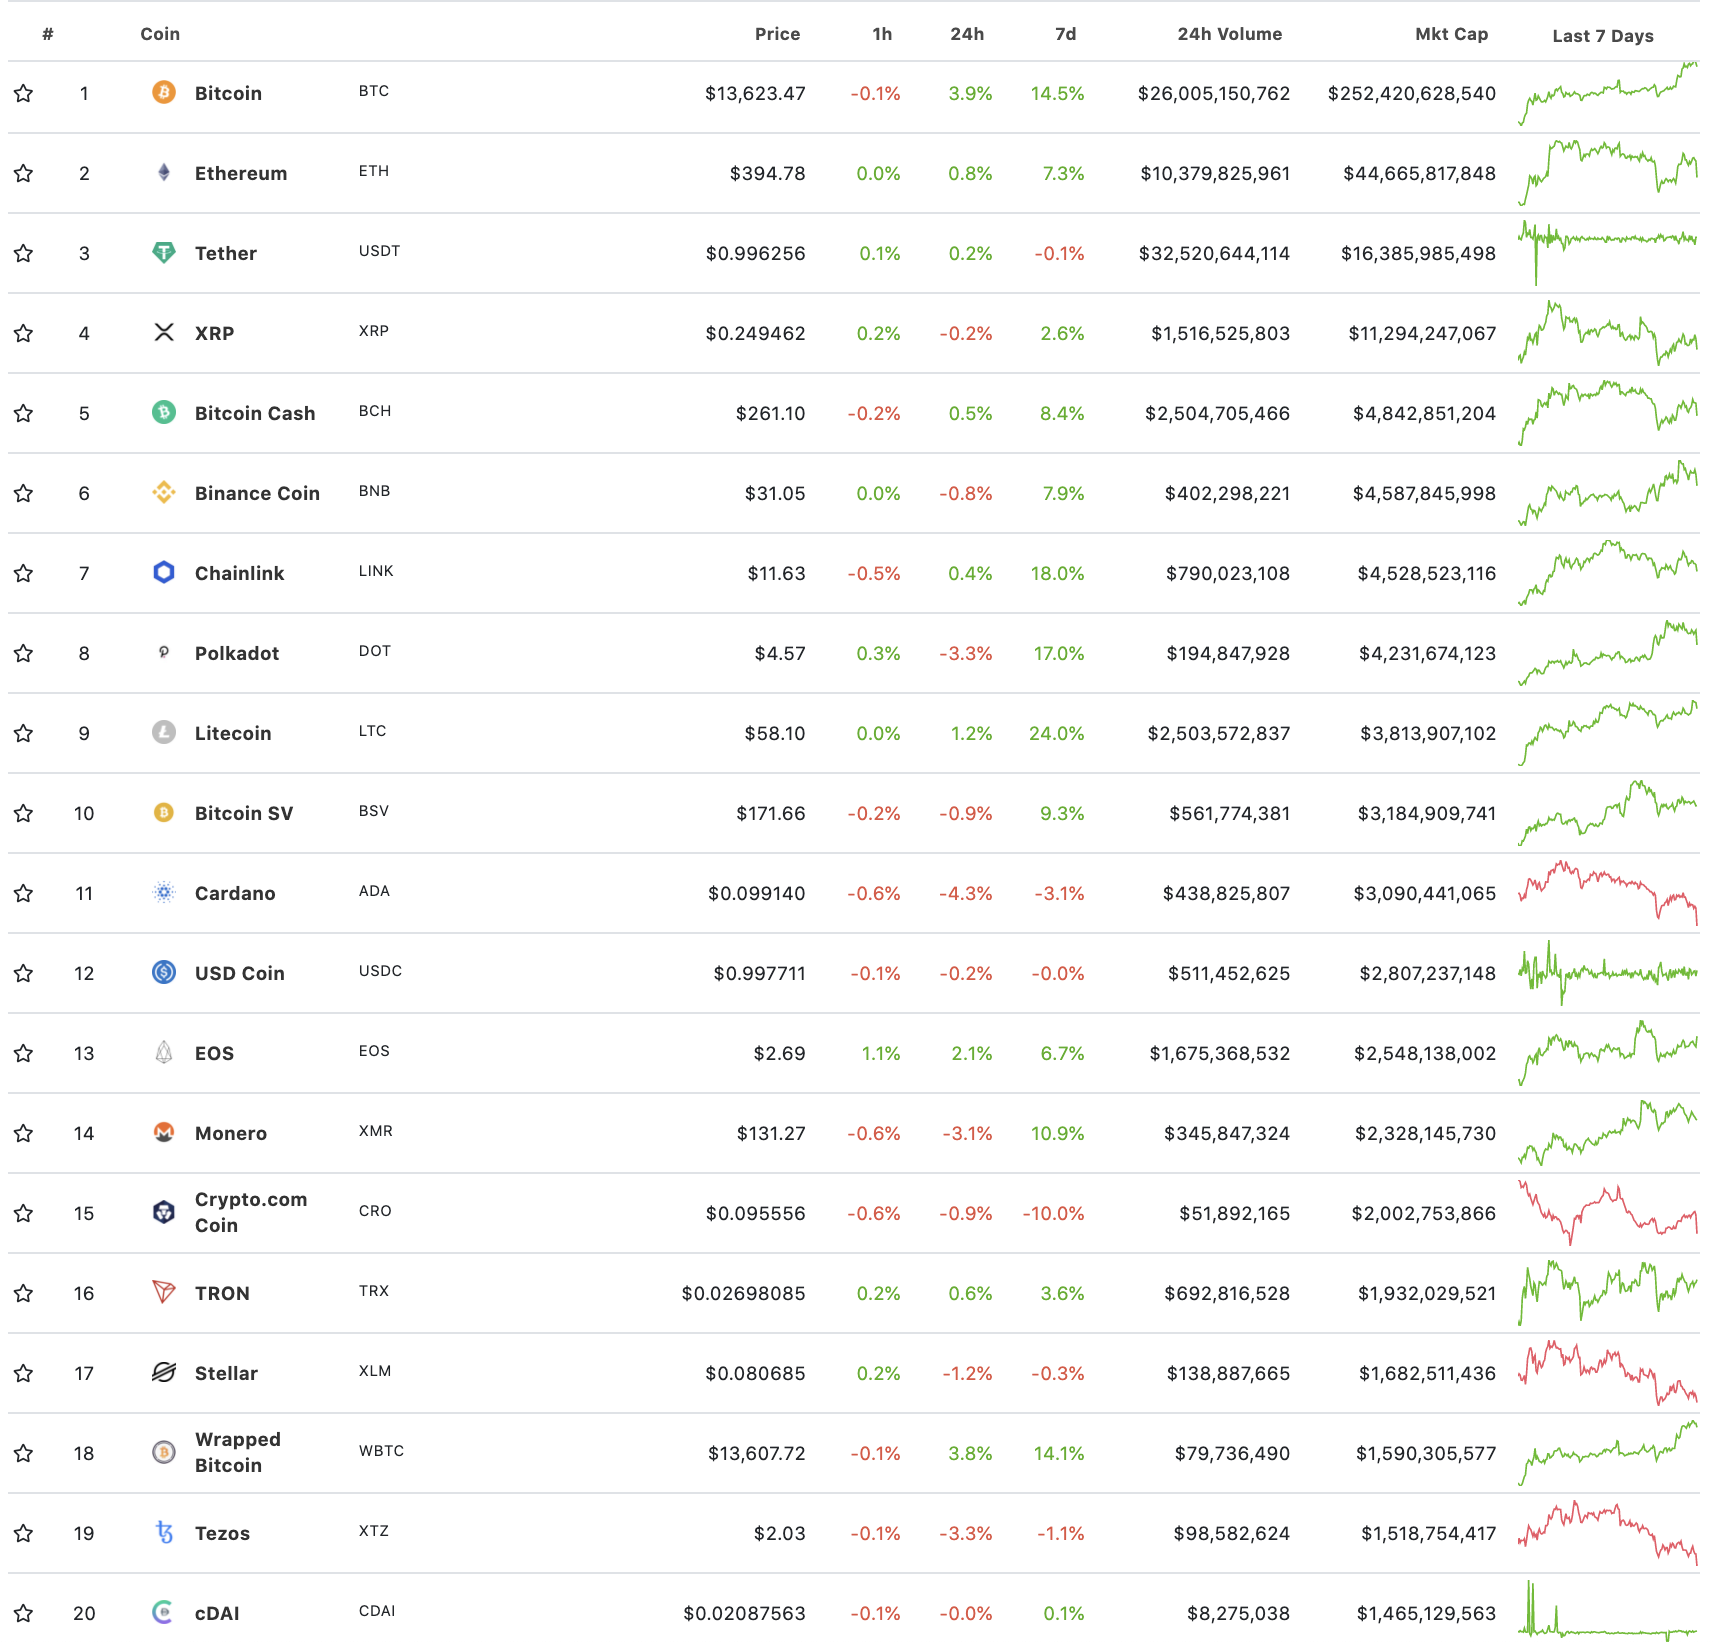The height and width of the screenshot is (1642, 1722).
Task: Star the Litecoin row
Action: (24, 733)
